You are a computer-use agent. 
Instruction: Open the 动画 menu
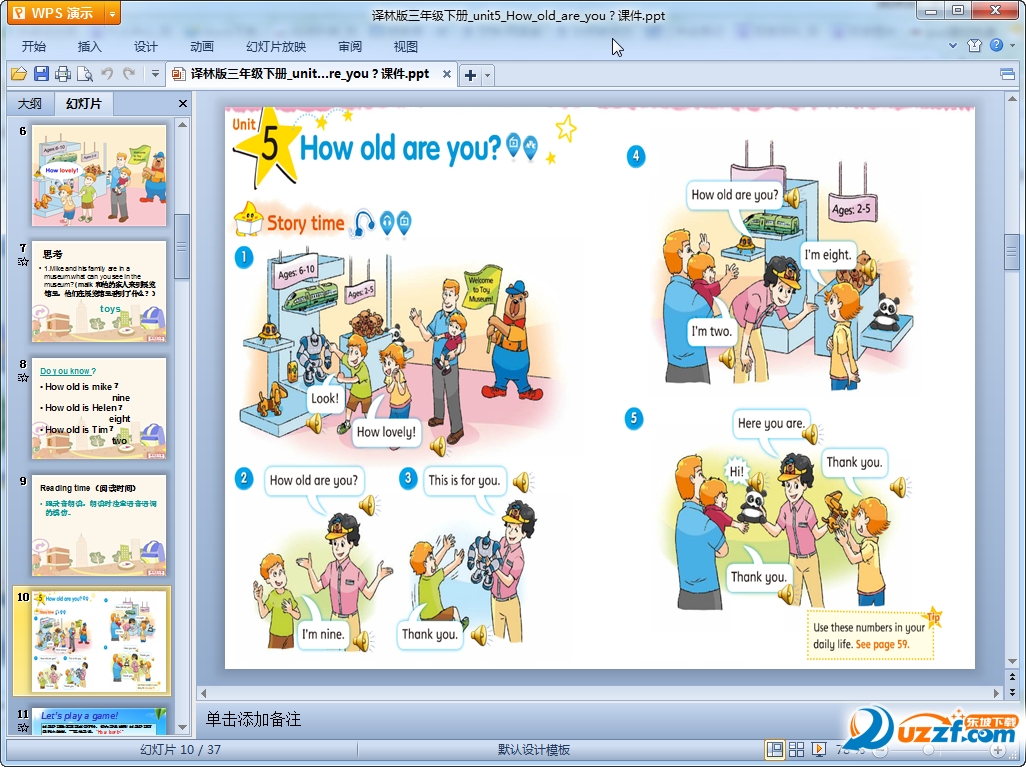pyautogui.click(x=202, y=46)
